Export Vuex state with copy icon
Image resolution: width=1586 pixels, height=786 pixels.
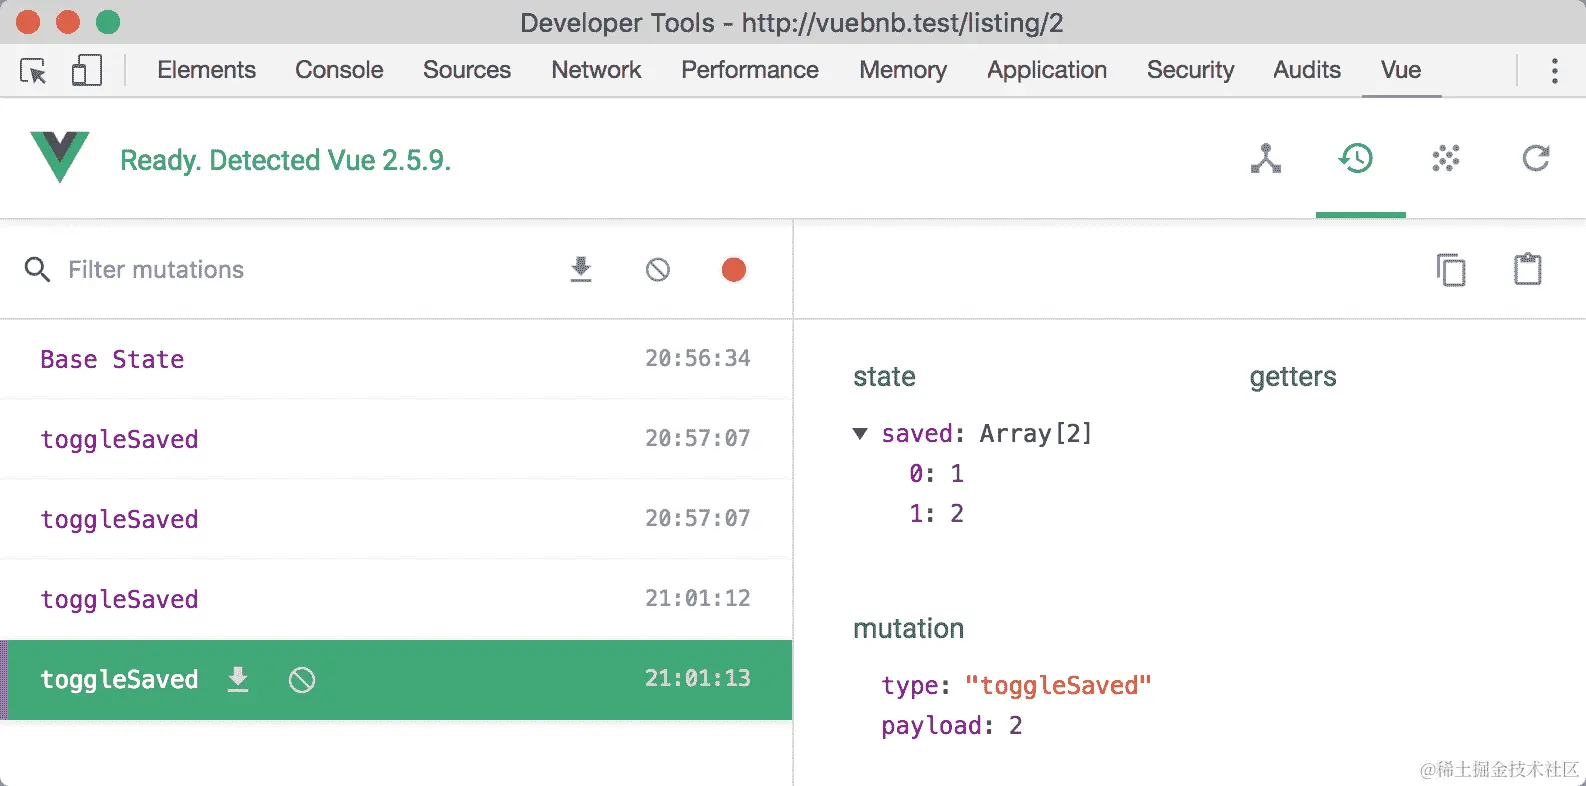1450,270
